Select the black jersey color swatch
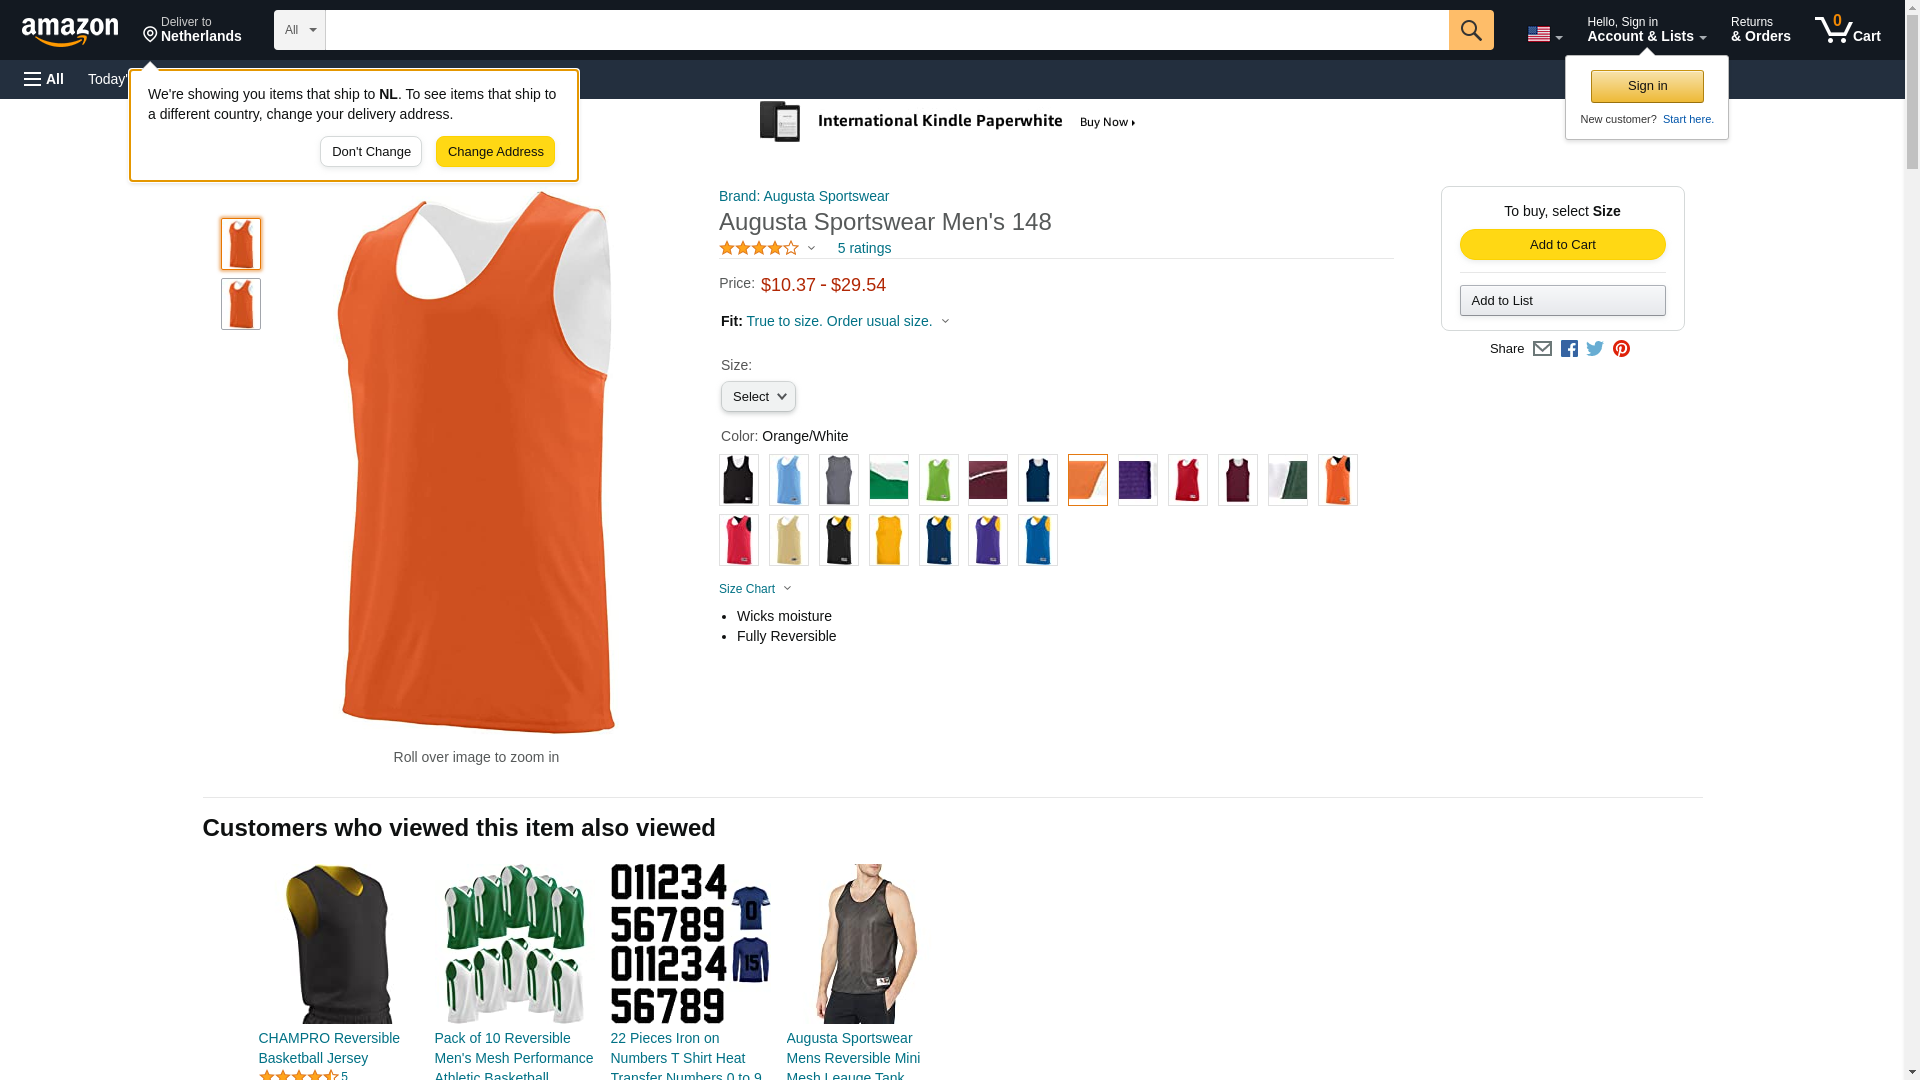 coord(739,480)
